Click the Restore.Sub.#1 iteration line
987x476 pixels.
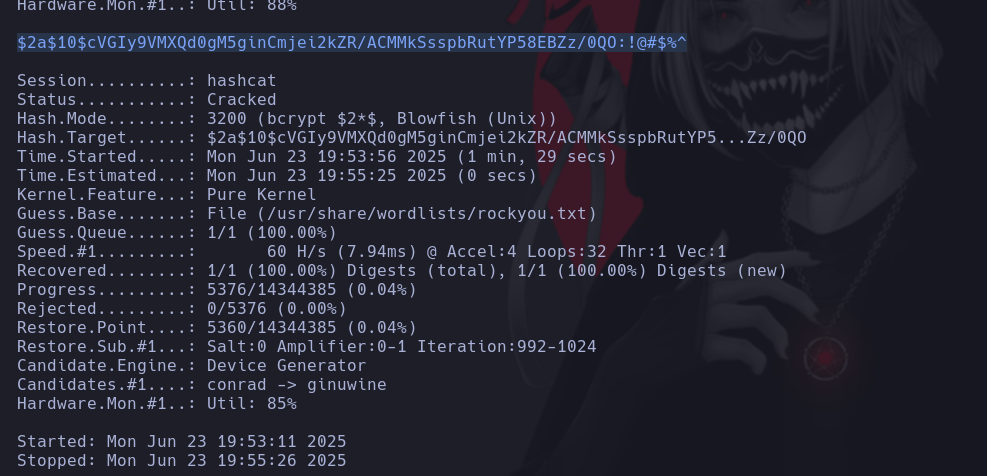306,347
